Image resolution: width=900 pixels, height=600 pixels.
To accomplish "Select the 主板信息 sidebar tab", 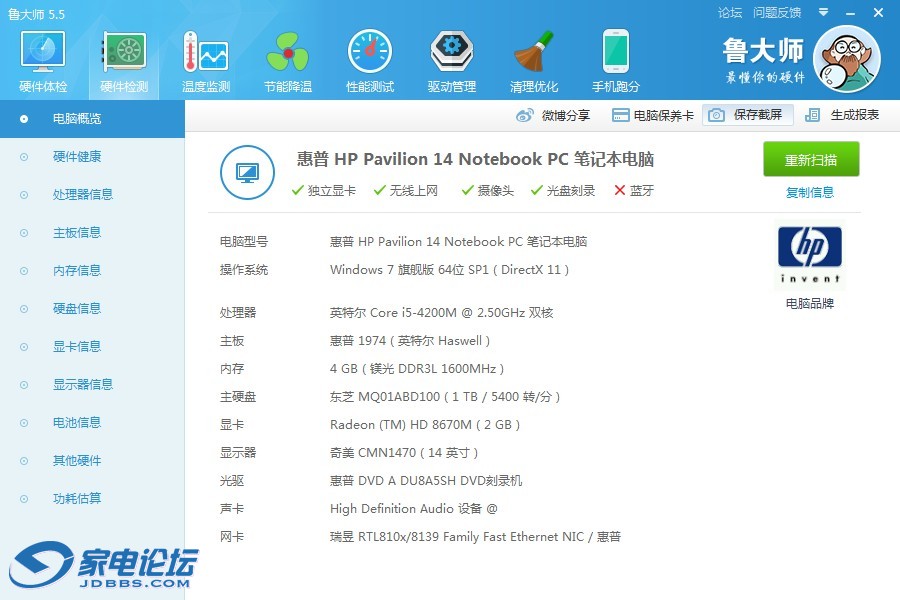I will click(x=92, y=233).
